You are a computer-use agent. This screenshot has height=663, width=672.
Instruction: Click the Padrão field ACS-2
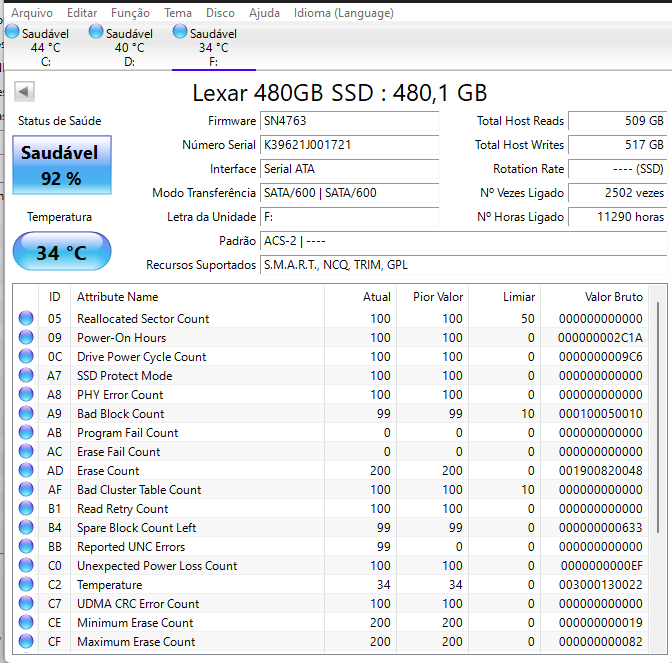(464, 241)
